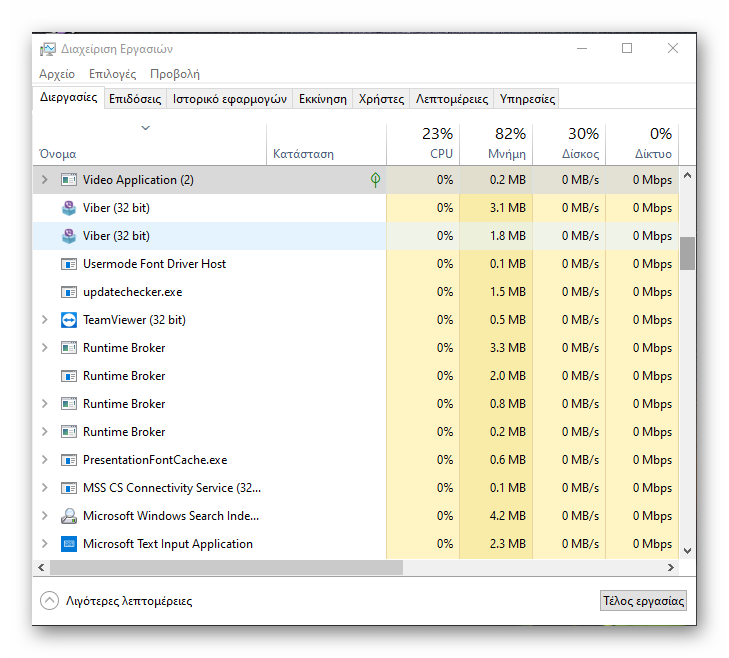The height and width of the screenshot is (658, 729).
Task: Click the vertical scrollbar down arrow
Action: (x=687, y=551)
